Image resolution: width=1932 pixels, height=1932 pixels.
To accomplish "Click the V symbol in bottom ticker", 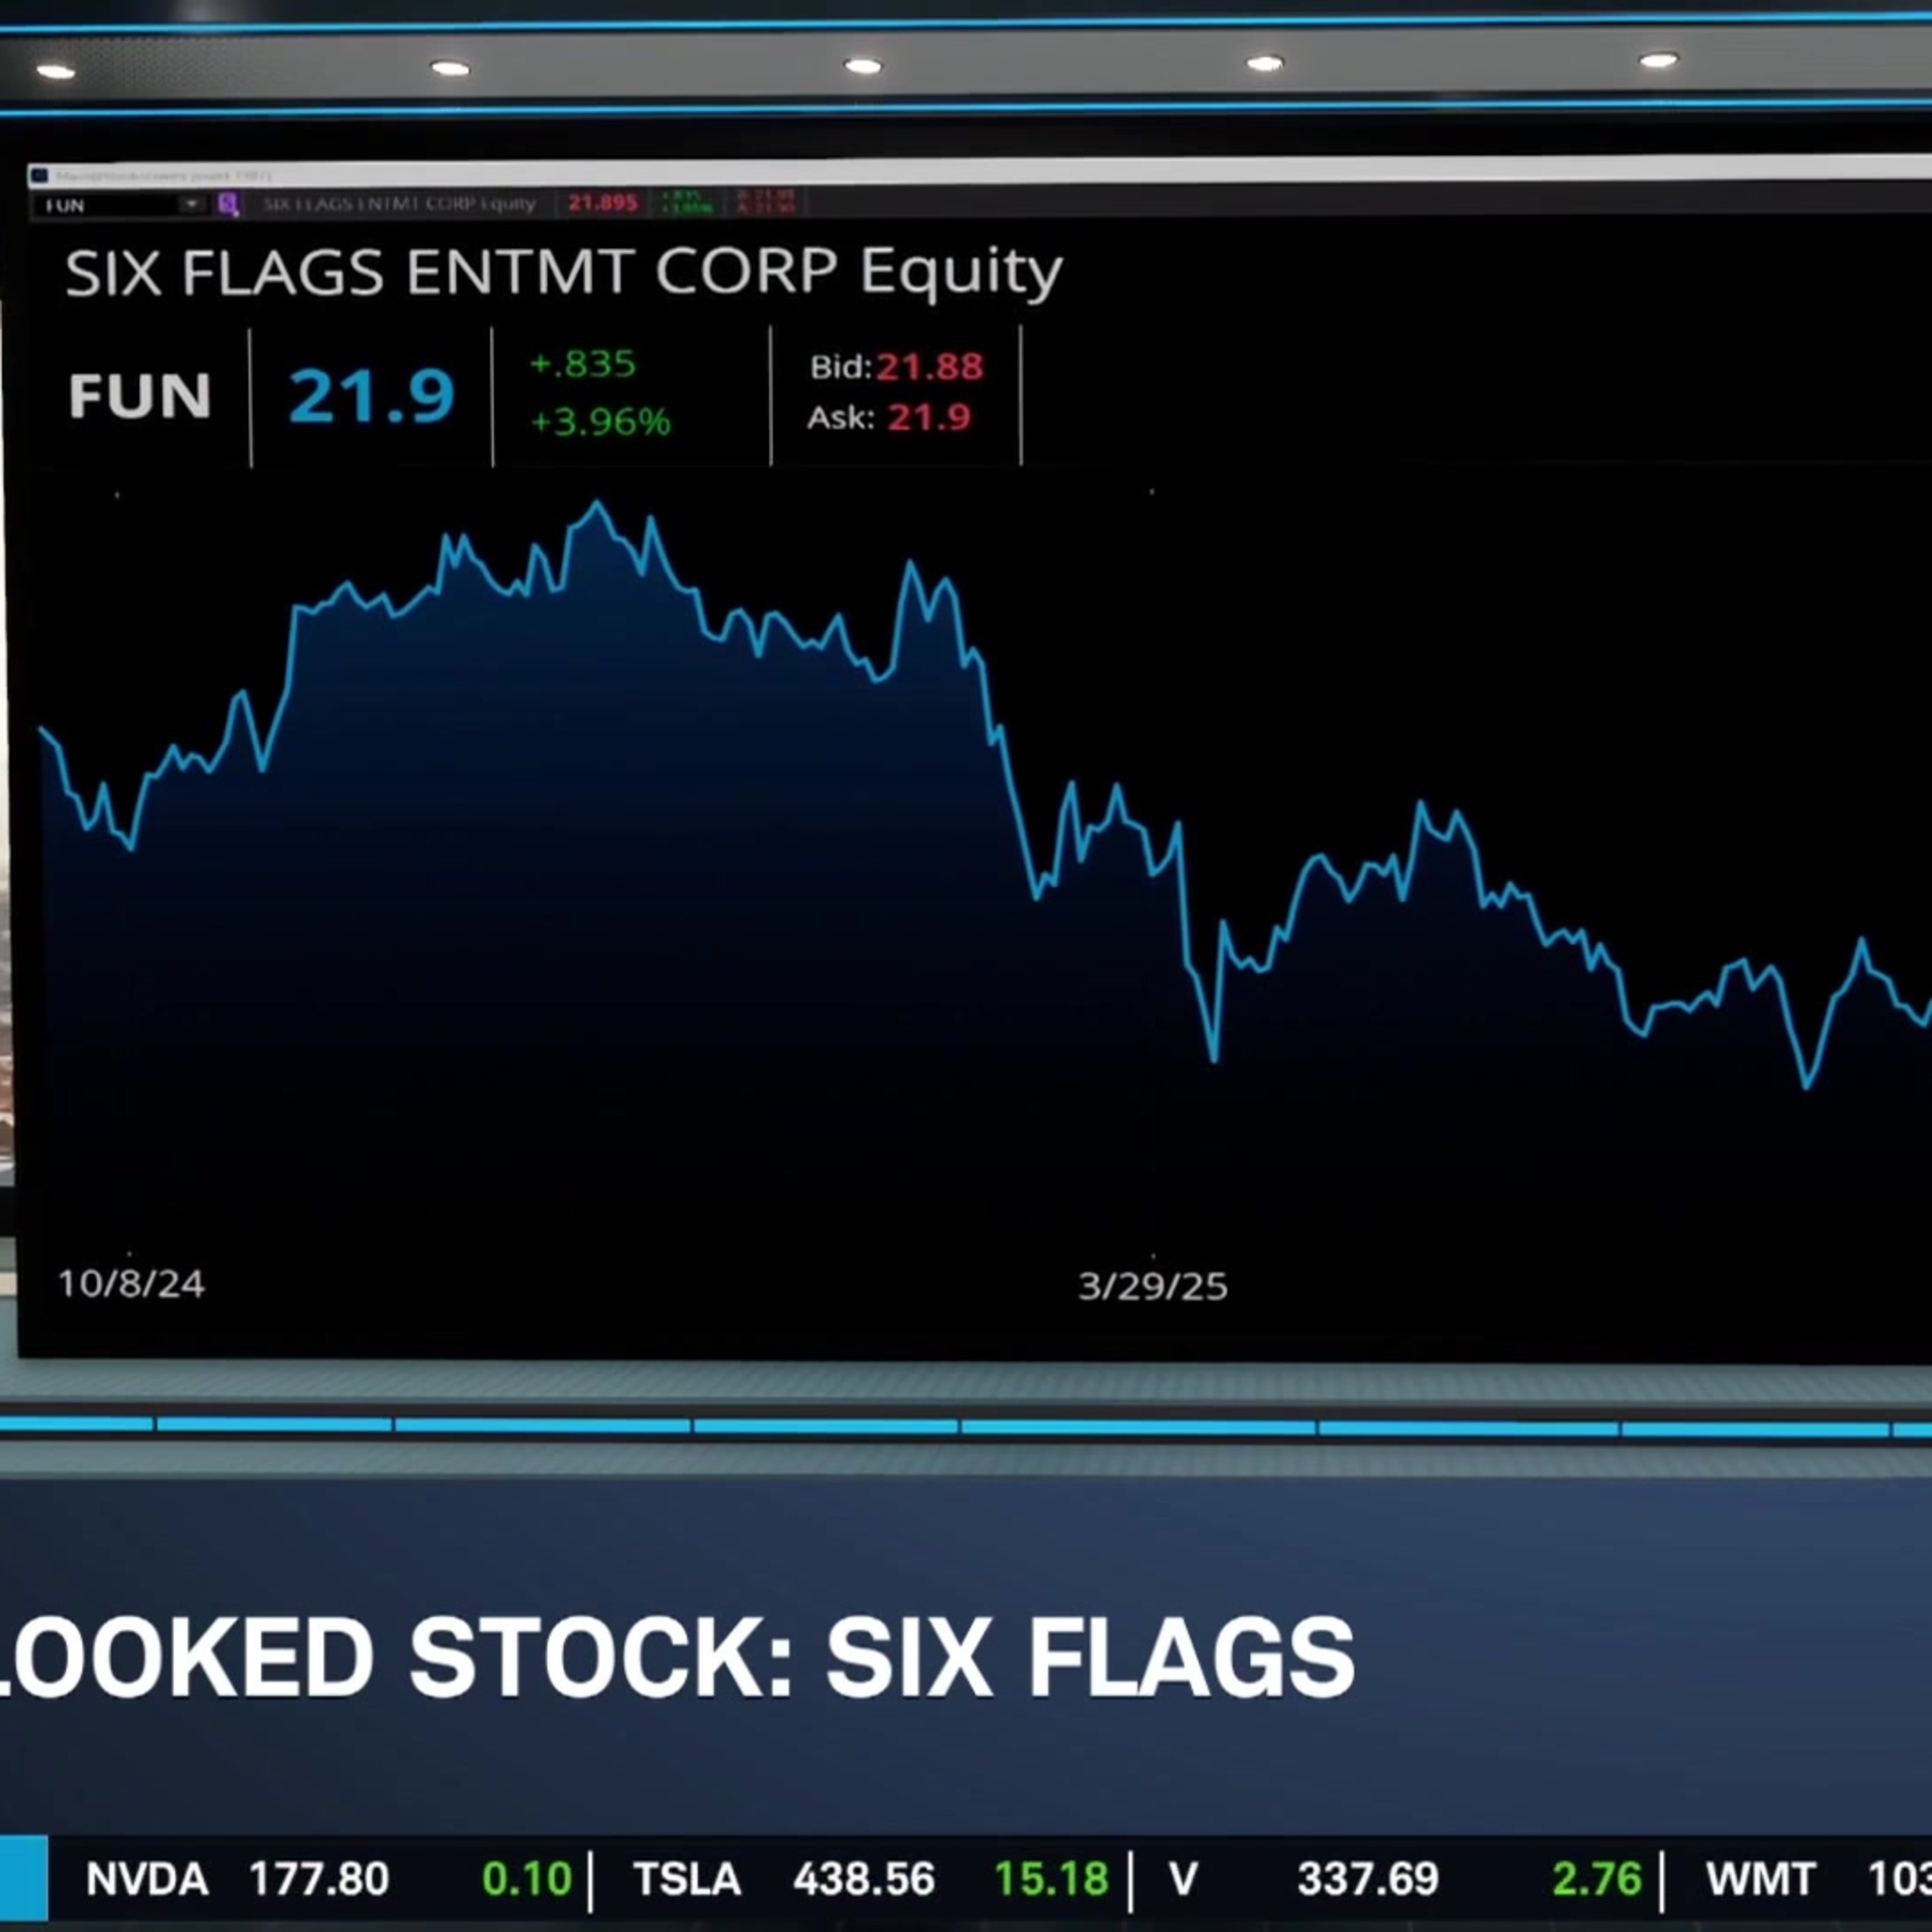I will pyautogui.click(x=1183, y=1879).
